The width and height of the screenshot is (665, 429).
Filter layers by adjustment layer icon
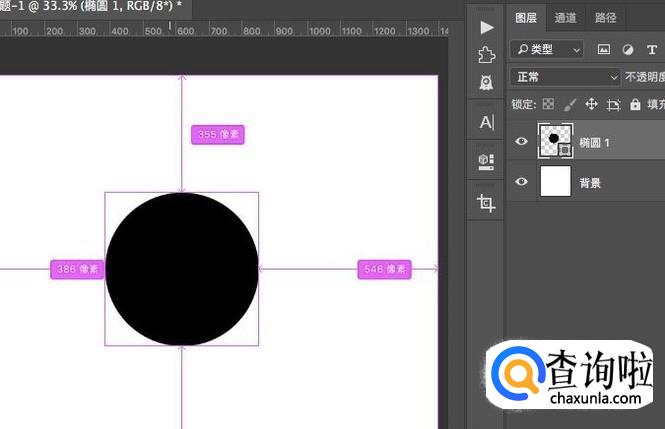[628, 49]
